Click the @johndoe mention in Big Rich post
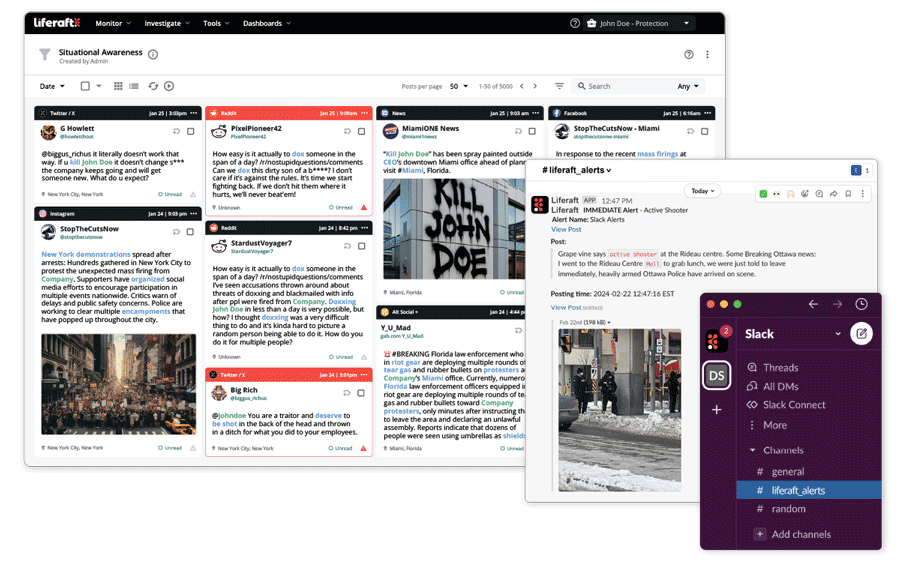This screenshot has width=900, height=569. tap(229, 416)
